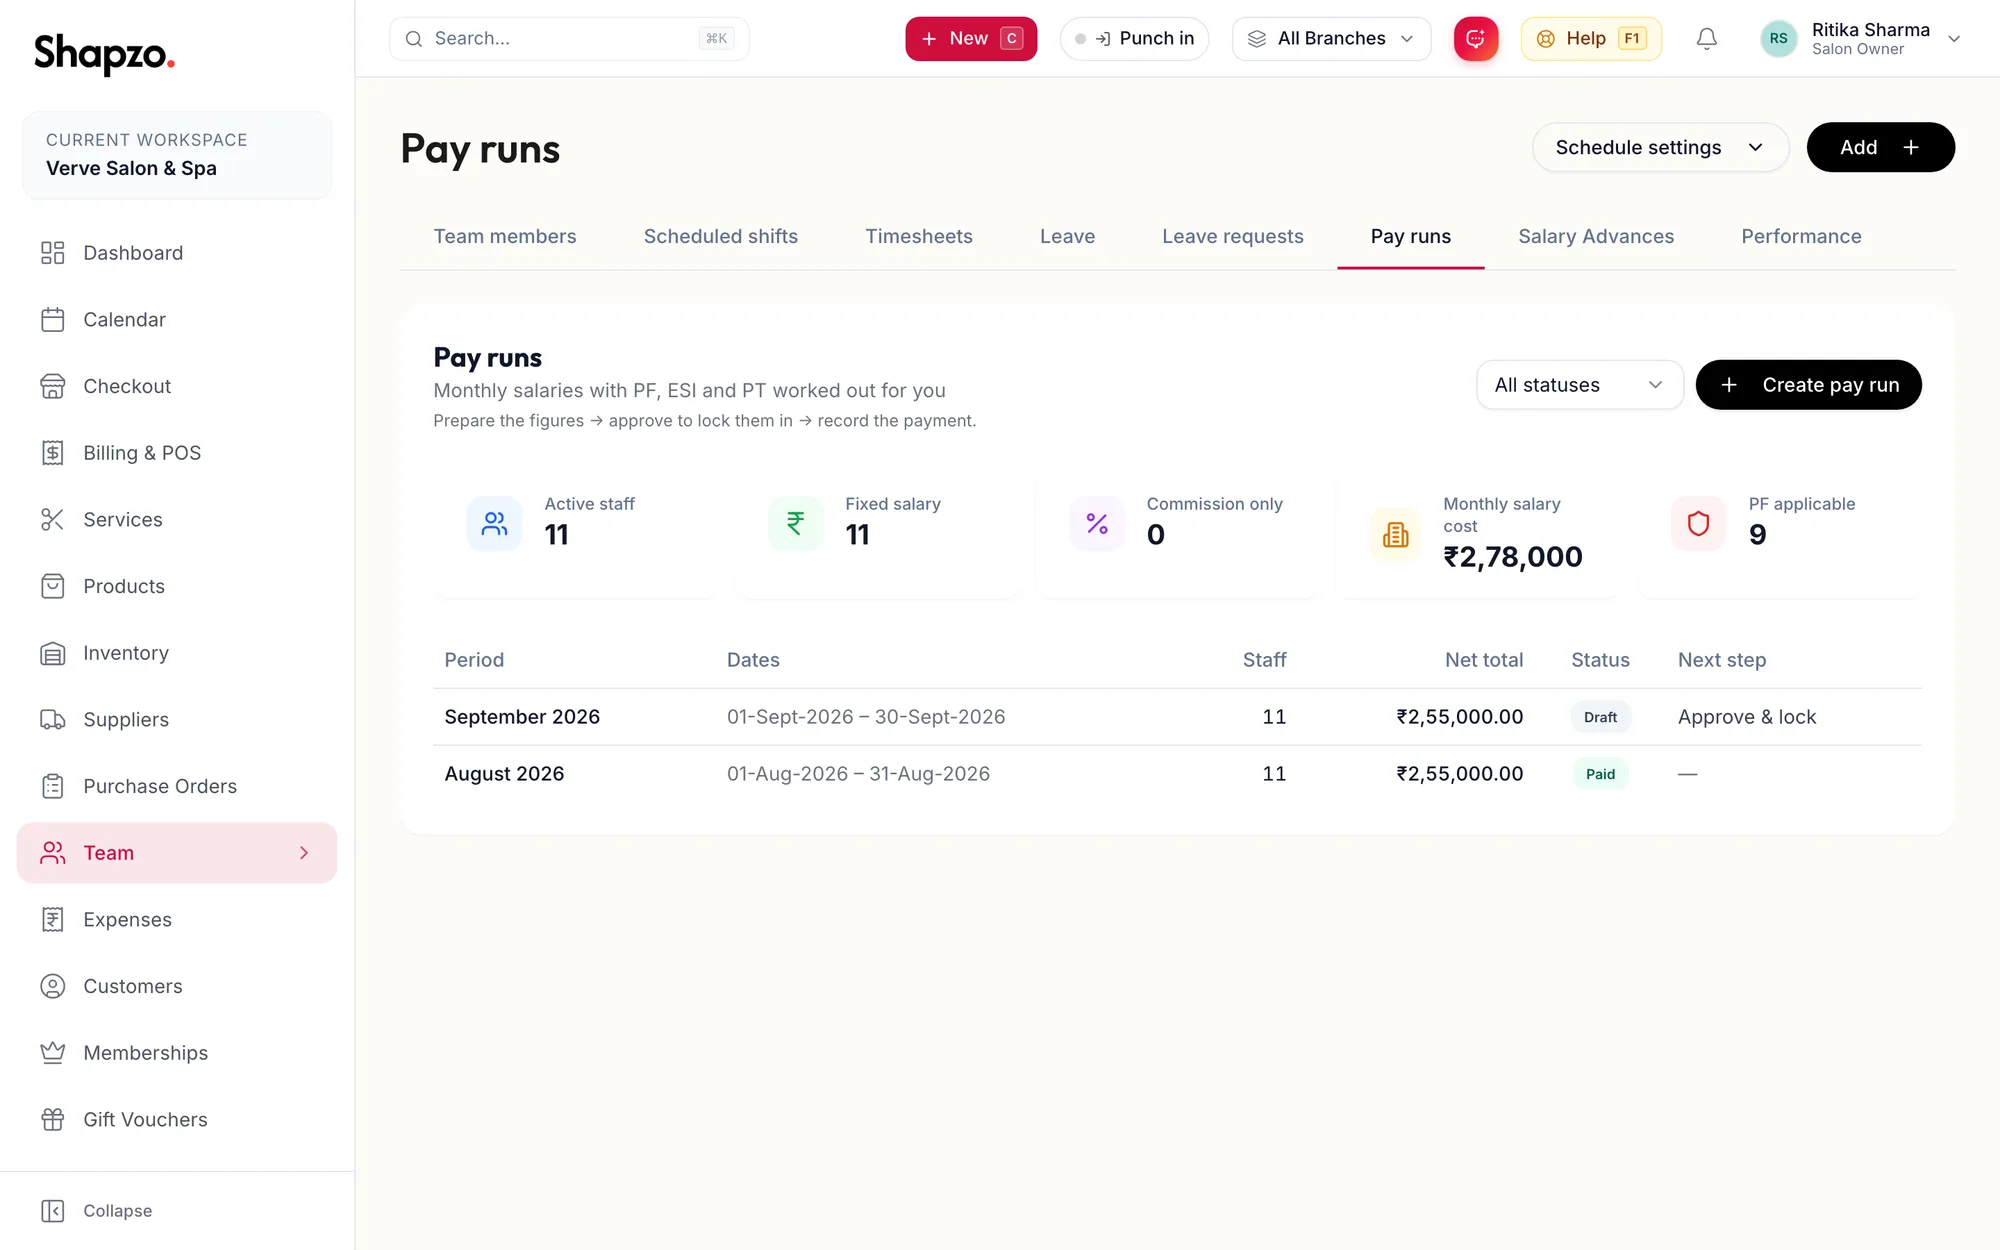The image size is (2000, 1250).
Task: Expand the Ritika Sharma account menu
Action: 1860,39
